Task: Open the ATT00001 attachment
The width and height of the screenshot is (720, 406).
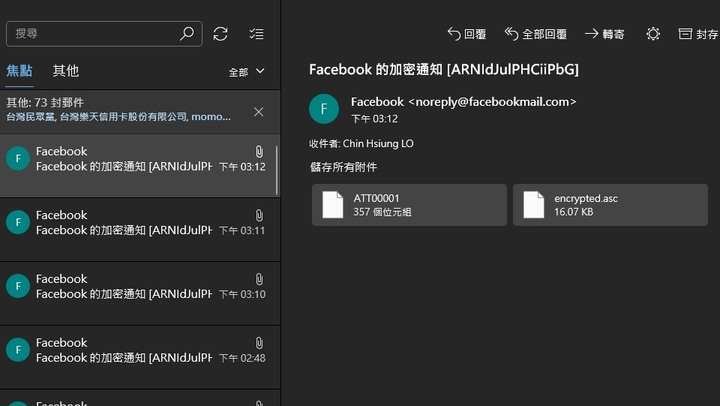Action: pyautogui.click(x=409, y=205)
